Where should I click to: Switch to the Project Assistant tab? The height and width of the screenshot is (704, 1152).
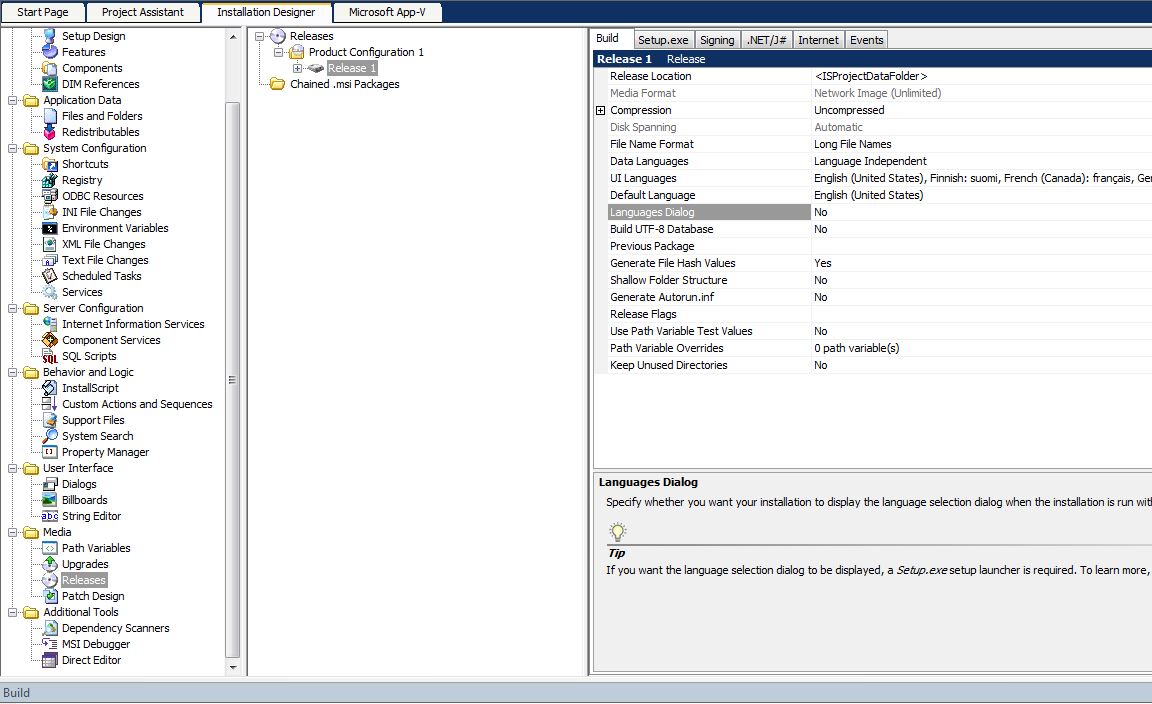coord(142,12)
